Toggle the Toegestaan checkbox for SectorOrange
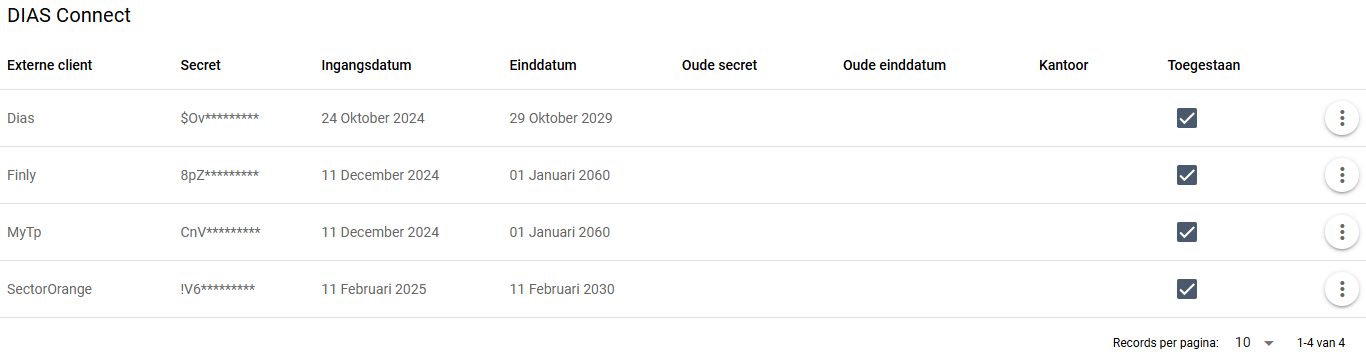Image resolution: width=1366 pixels, height=361 pixels. 1187,289
